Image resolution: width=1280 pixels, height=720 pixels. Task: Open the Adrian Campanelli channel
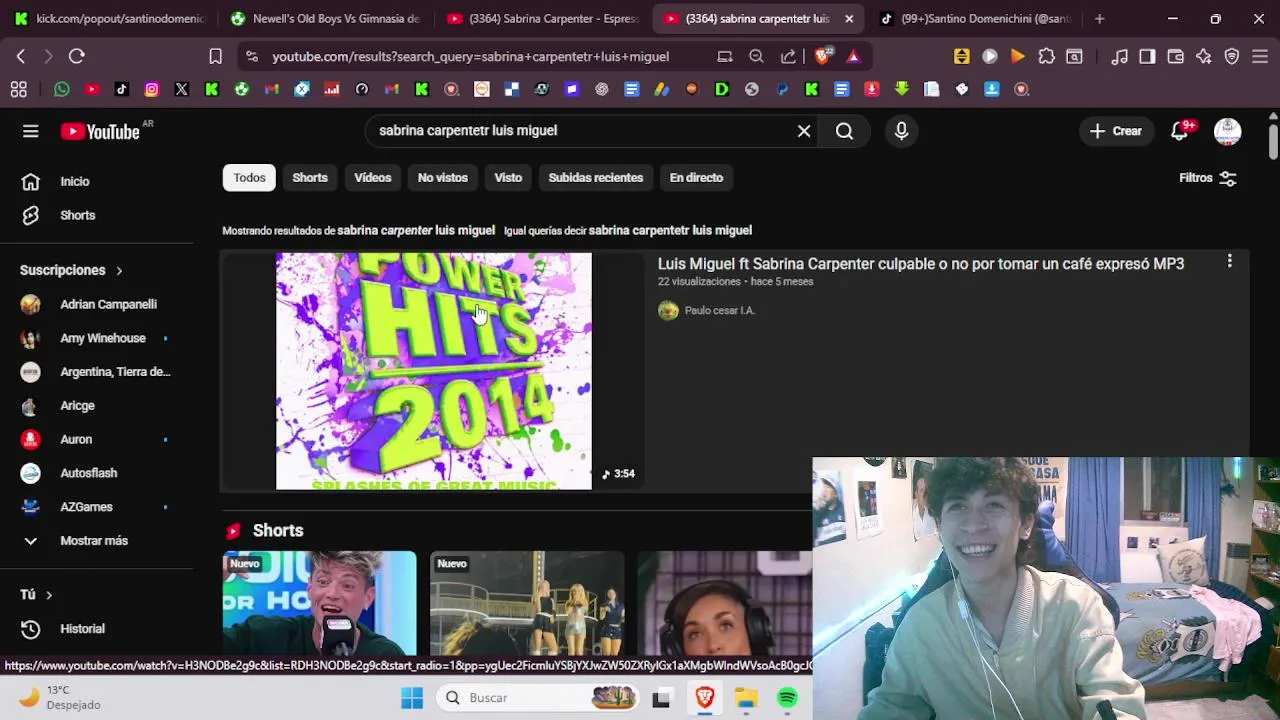(x=96, y=304)
